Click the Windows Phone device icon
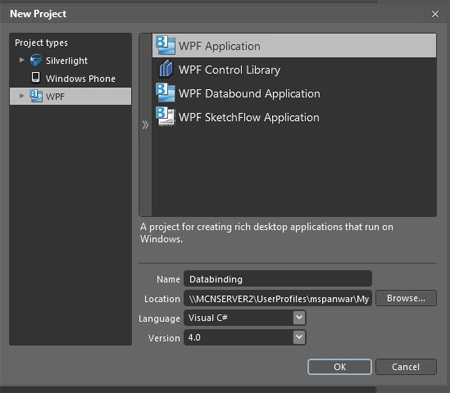The width and height of the screenshot is (450, 393). [x=36, y=77]
